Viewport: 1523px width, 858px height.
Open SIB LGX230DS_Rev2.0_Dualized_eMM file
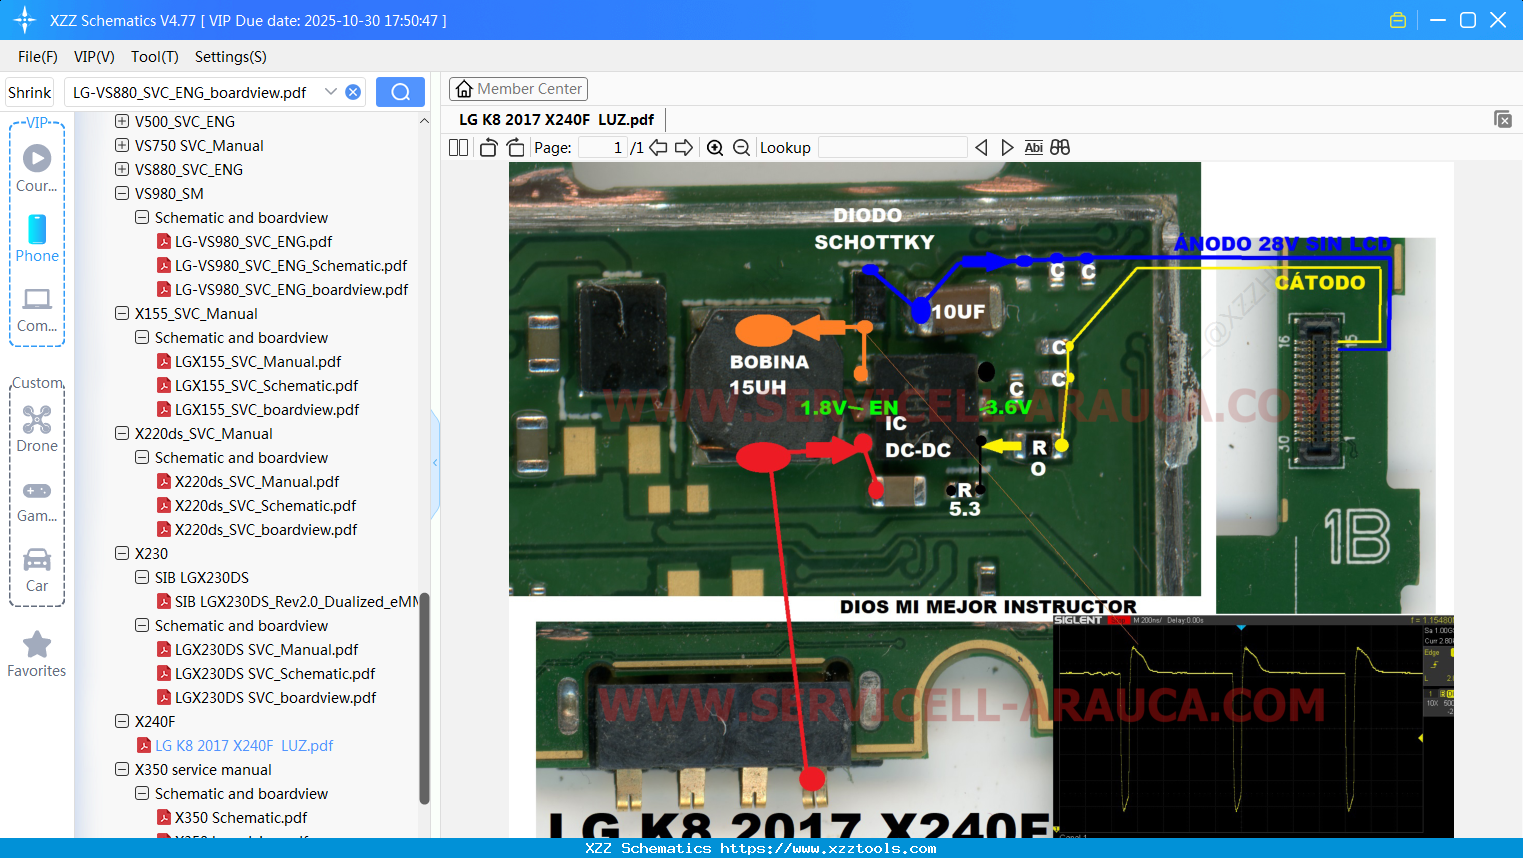tap(288, 602)
